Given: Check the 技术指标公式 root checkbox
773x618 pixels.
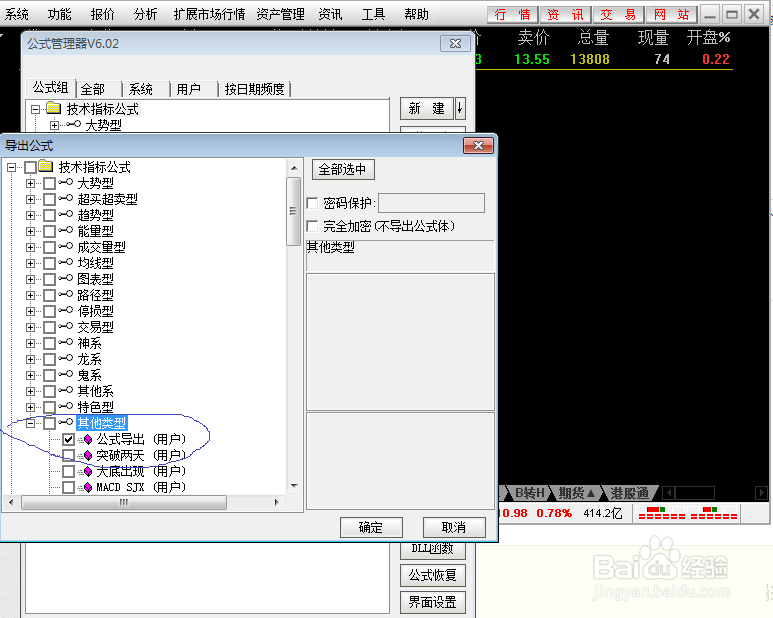Looking at the screenshot, I should (31, 168).
